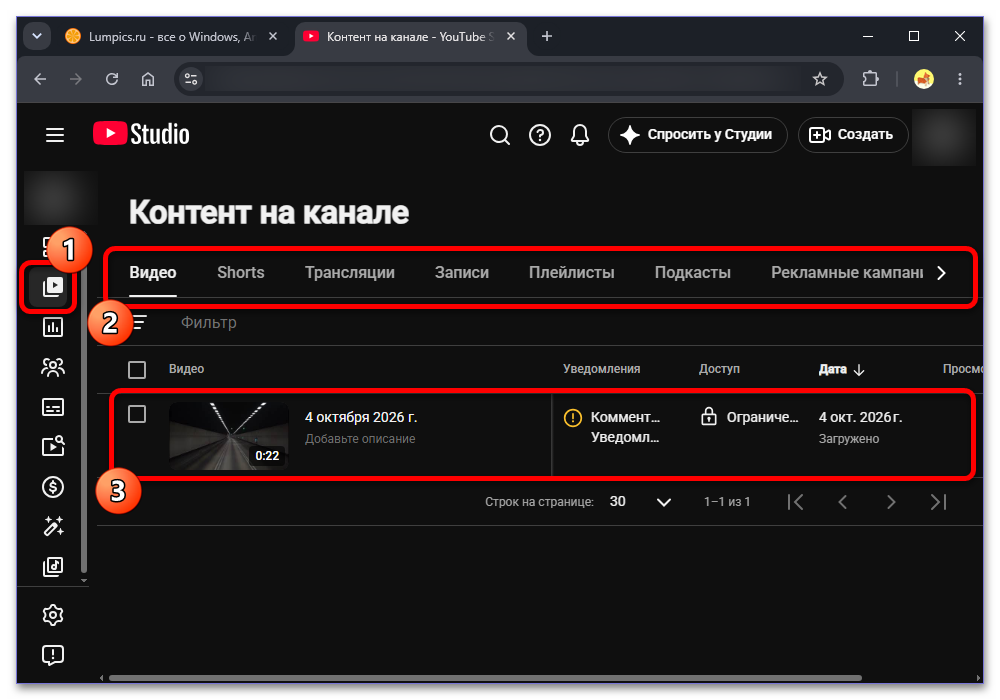The image size is (1000, 700).
Task: Open the Analytics sidebar icon
Action: click(53, 327)
